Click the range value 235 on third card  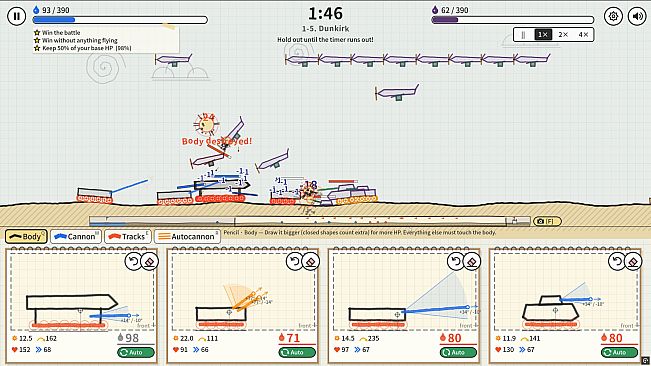pyautogui.click(x=373, y=338)
